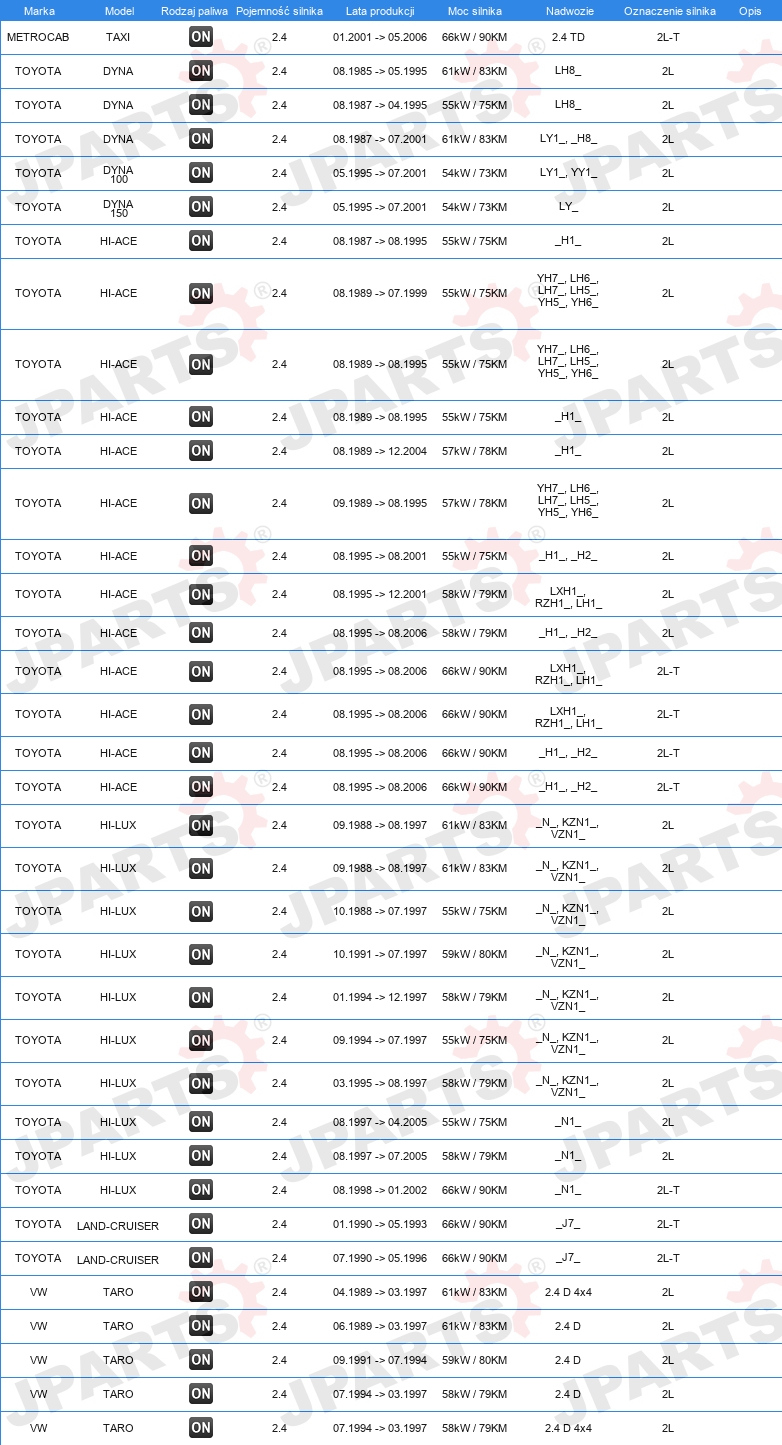This screenshot has width=782, height=1445.
Task: Click the METROCAB brand cell
Action: (x=38, y=37)
